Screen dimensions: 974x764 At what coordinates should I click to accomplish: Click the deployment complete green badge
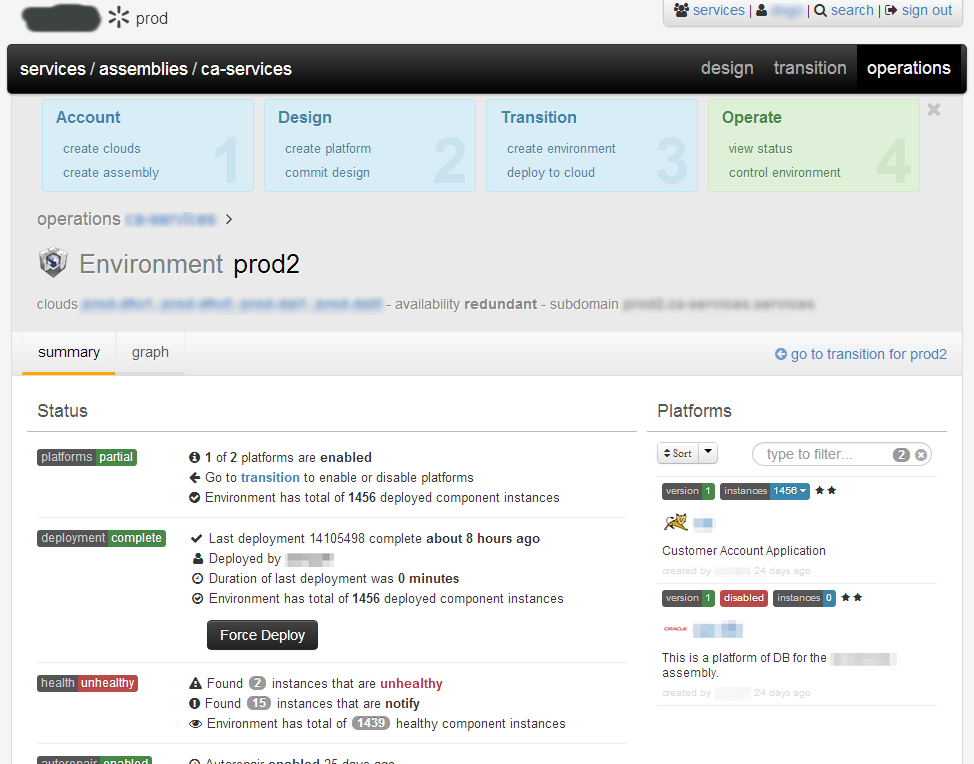(101, 538)
